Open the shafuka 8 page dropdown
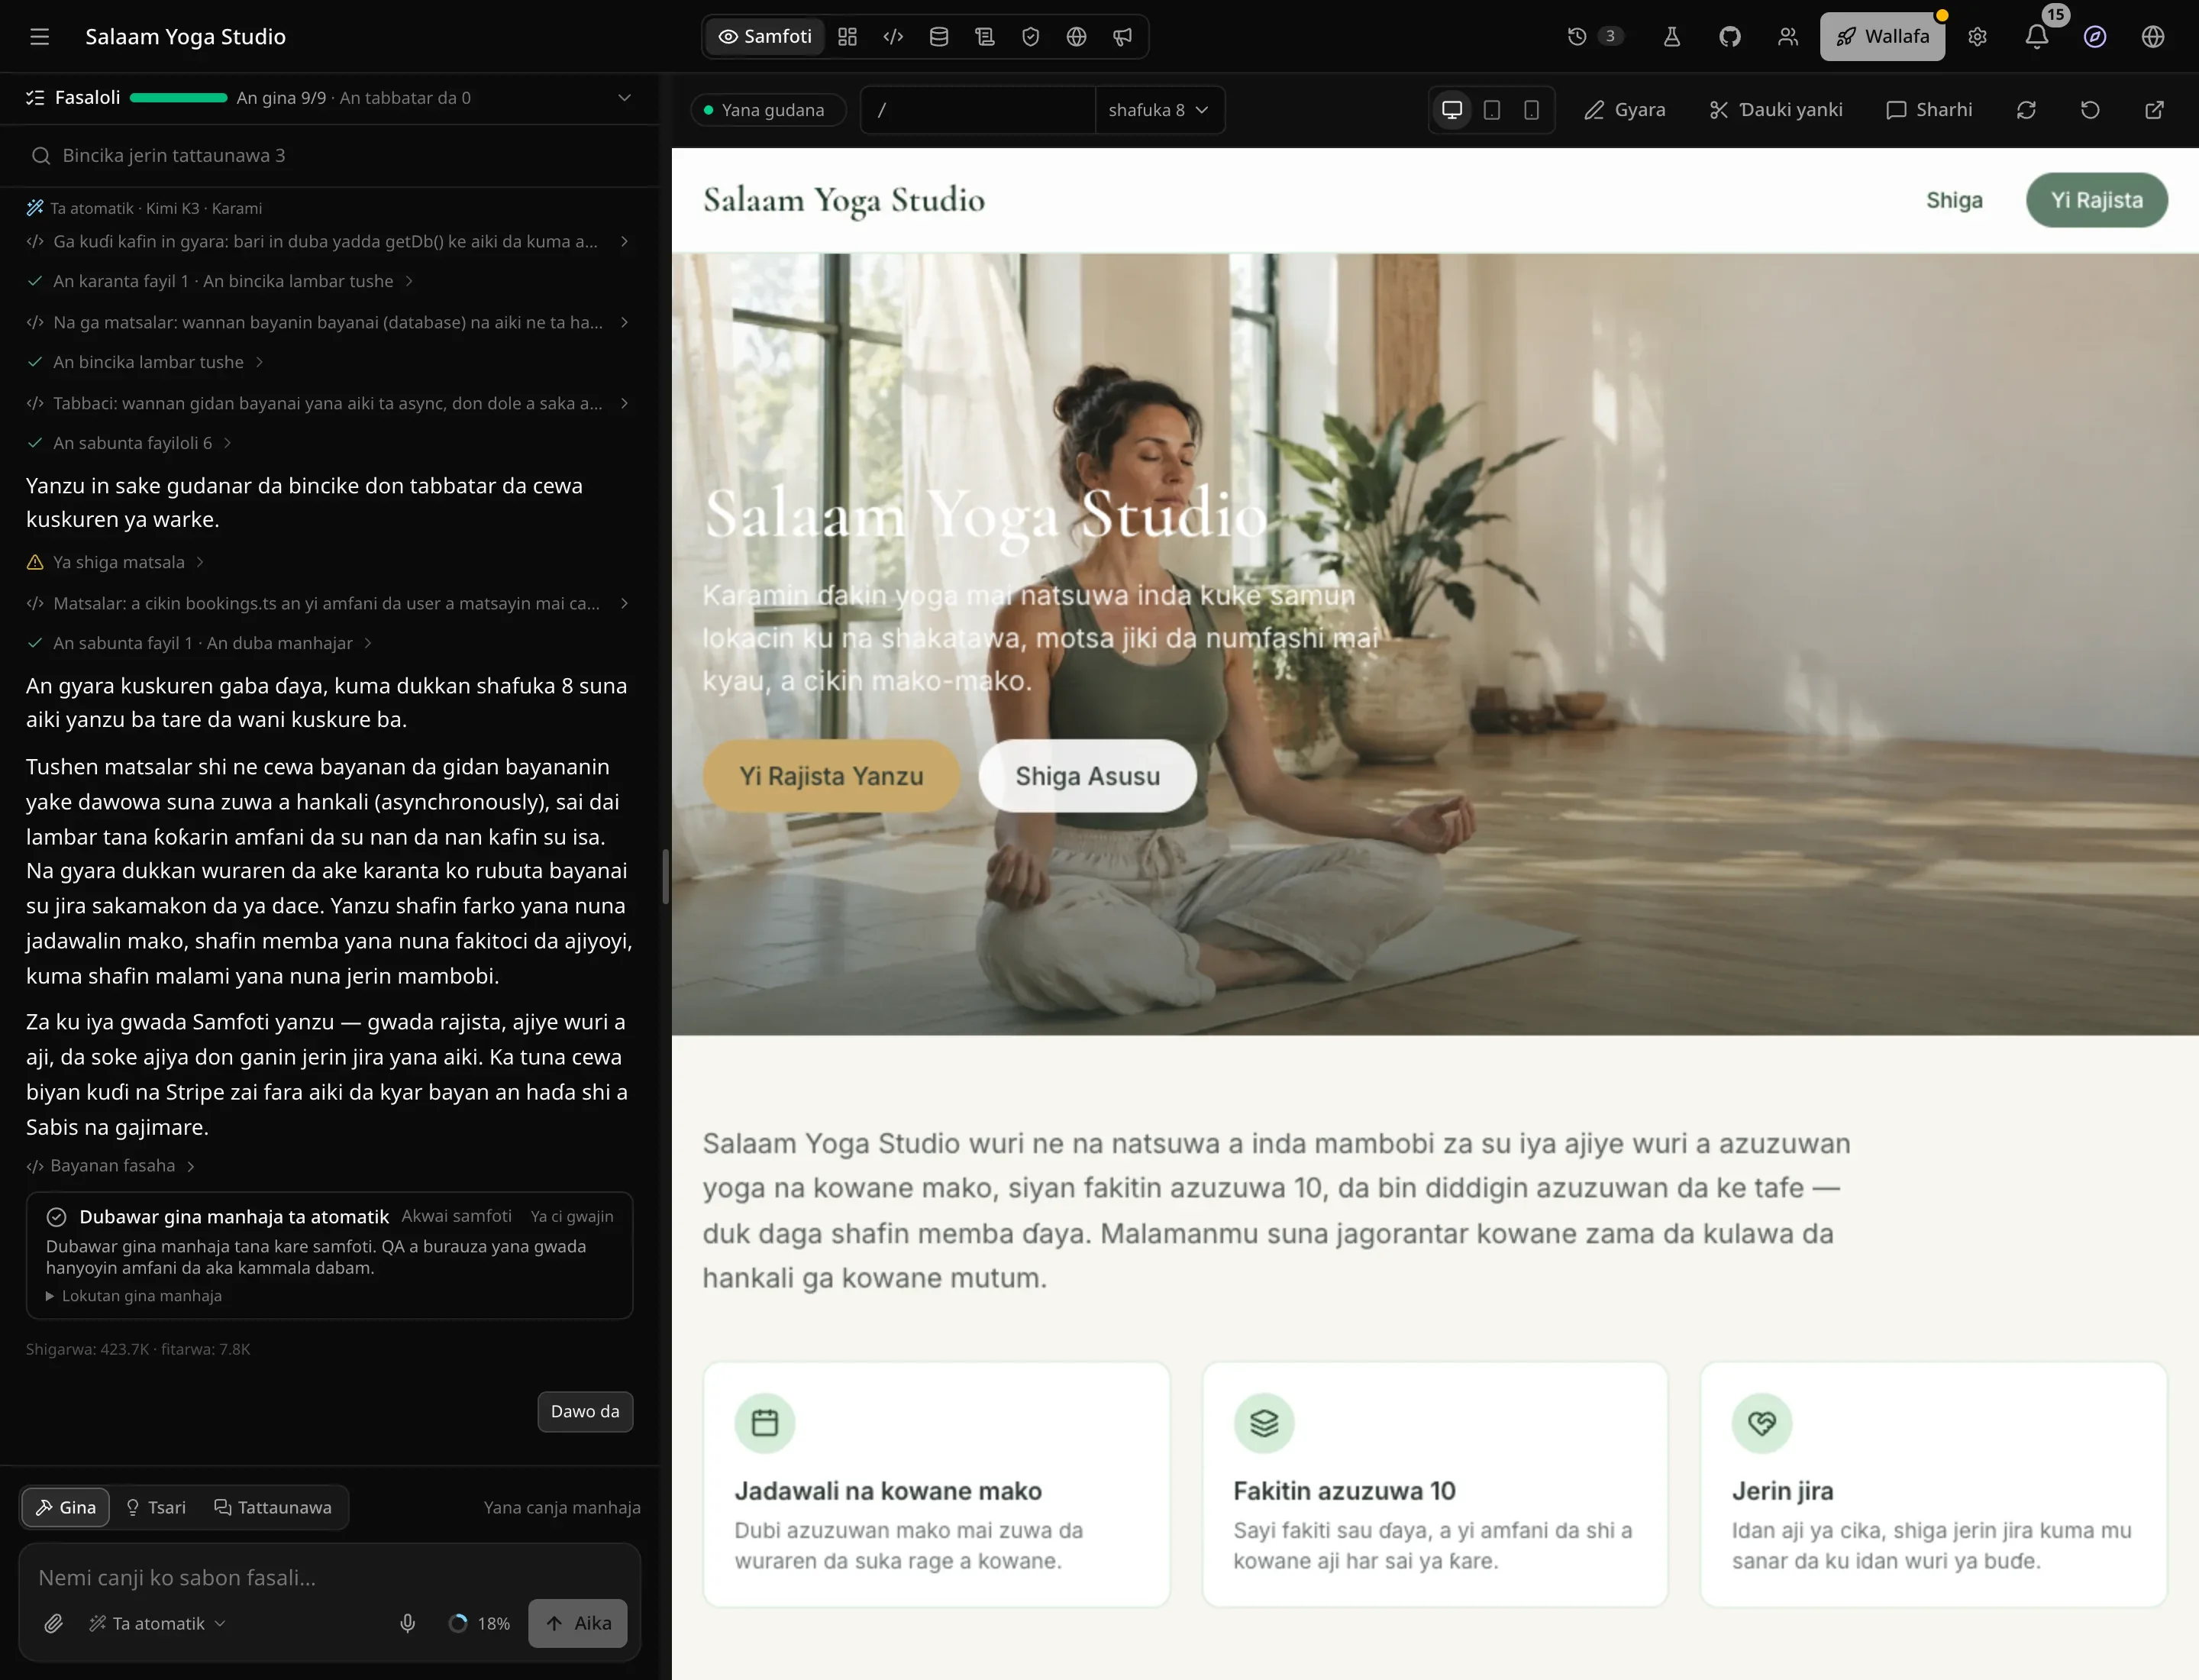The width and height of the screenshot is (2199, 1680). [x=1158, y=110]
